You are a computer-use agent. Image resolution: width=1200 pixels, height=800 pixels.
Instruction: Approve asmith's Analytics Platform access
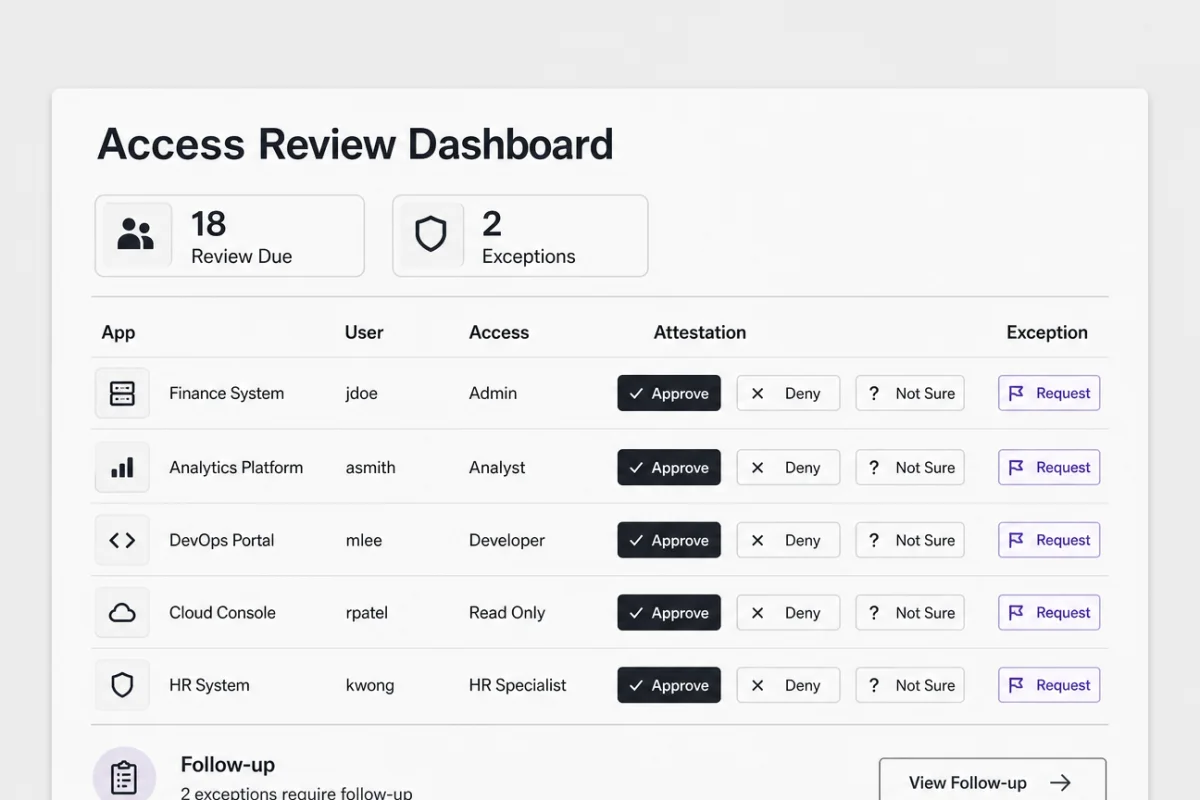(x=669, y=467)
